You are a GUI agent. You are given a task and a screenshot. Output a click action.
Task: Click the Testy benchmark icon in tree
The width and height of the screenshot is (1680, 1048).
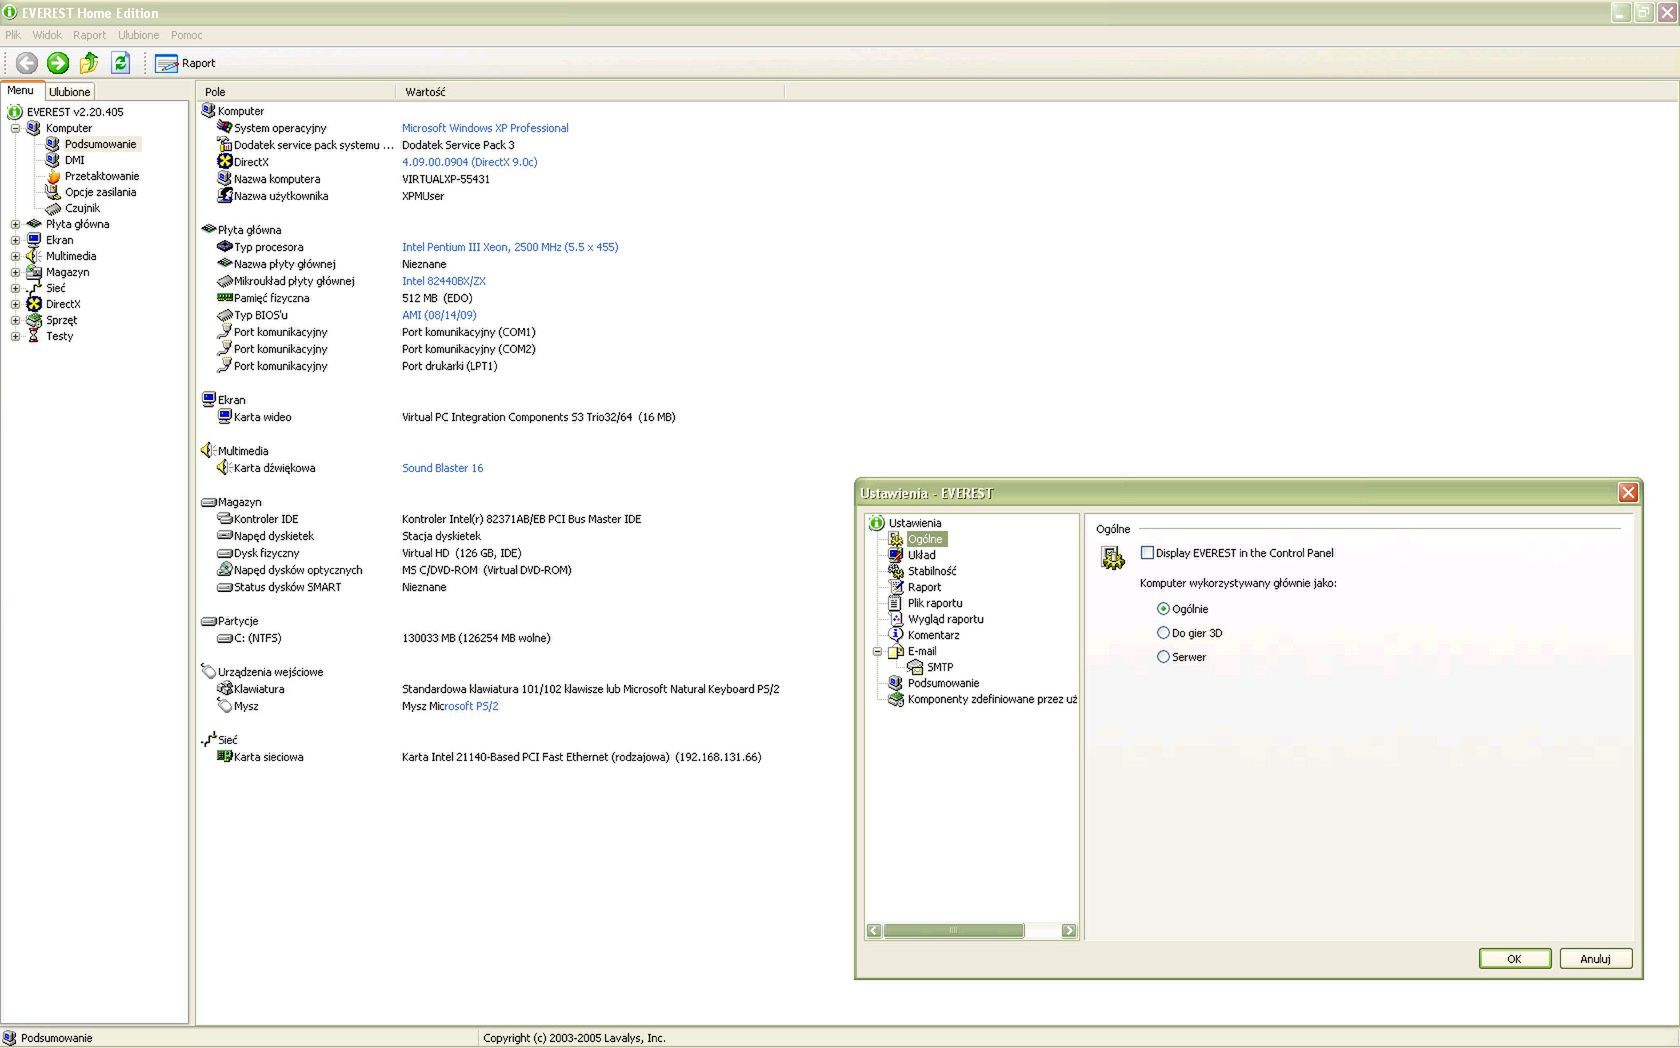click(x=34, y=336)
